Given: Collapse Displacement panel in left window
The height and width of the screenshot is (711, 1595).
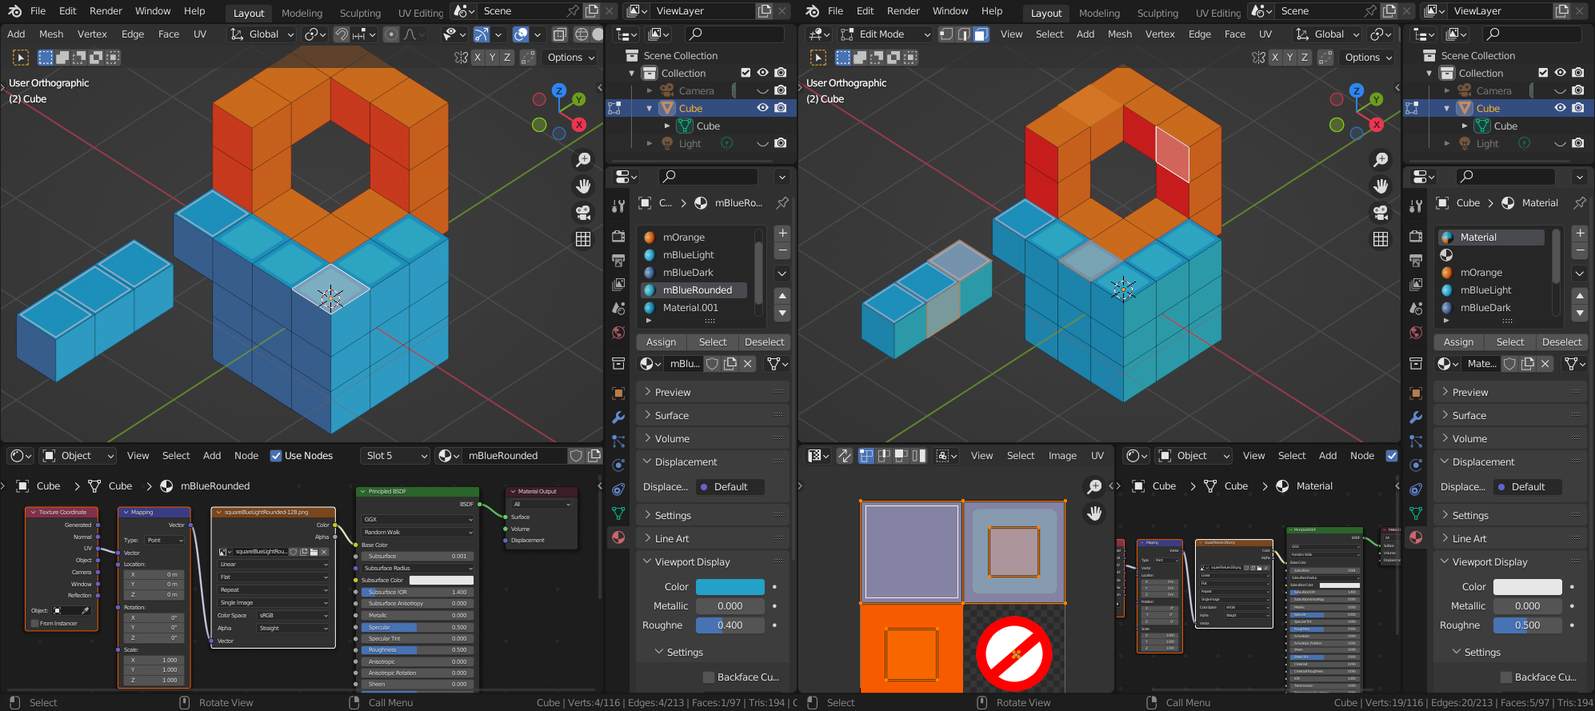Looking at the screenshot, I should (x=714, y=462).
